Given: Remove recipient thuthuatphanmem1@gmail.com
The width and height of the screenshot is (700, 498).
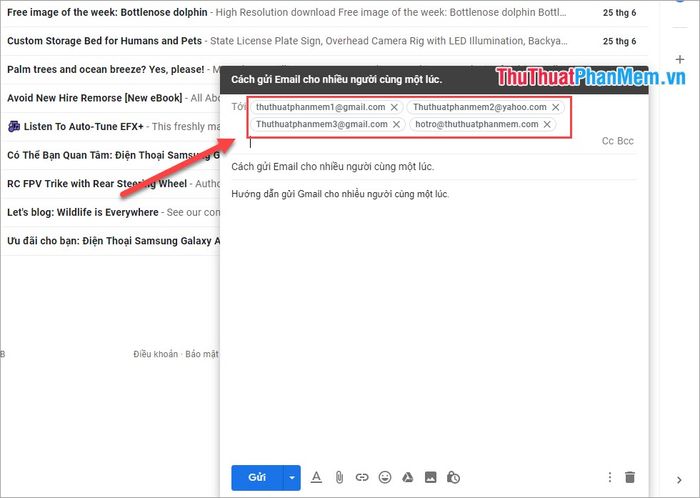Looking at the screenshot, I should (394, 107).
